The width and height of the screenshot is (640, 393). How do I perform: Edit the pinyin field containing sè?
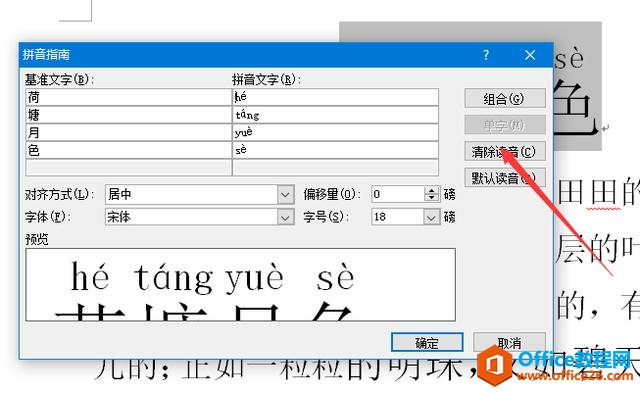tap(336, 150)
